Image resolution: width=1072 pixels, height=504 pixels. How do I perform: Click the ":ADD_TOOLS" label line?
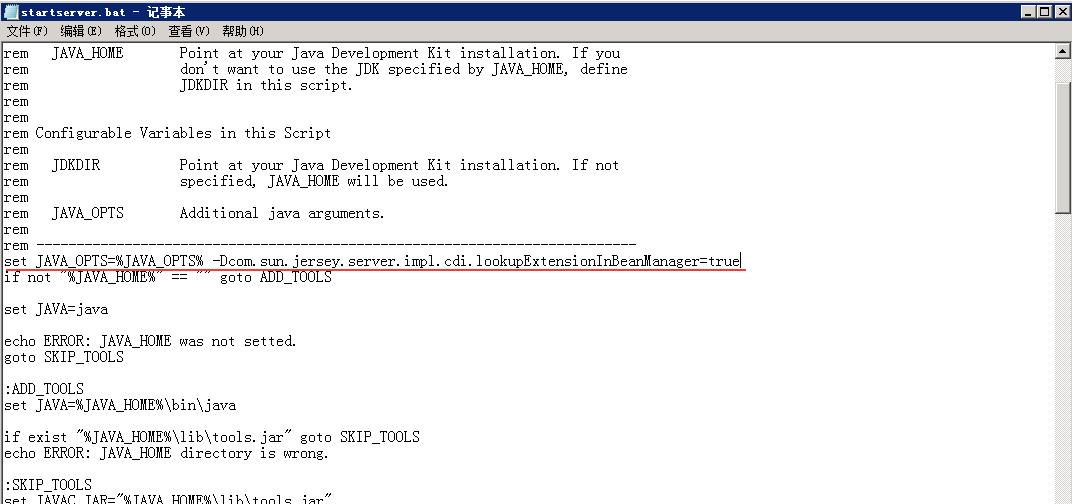click(x=44, y=389)
